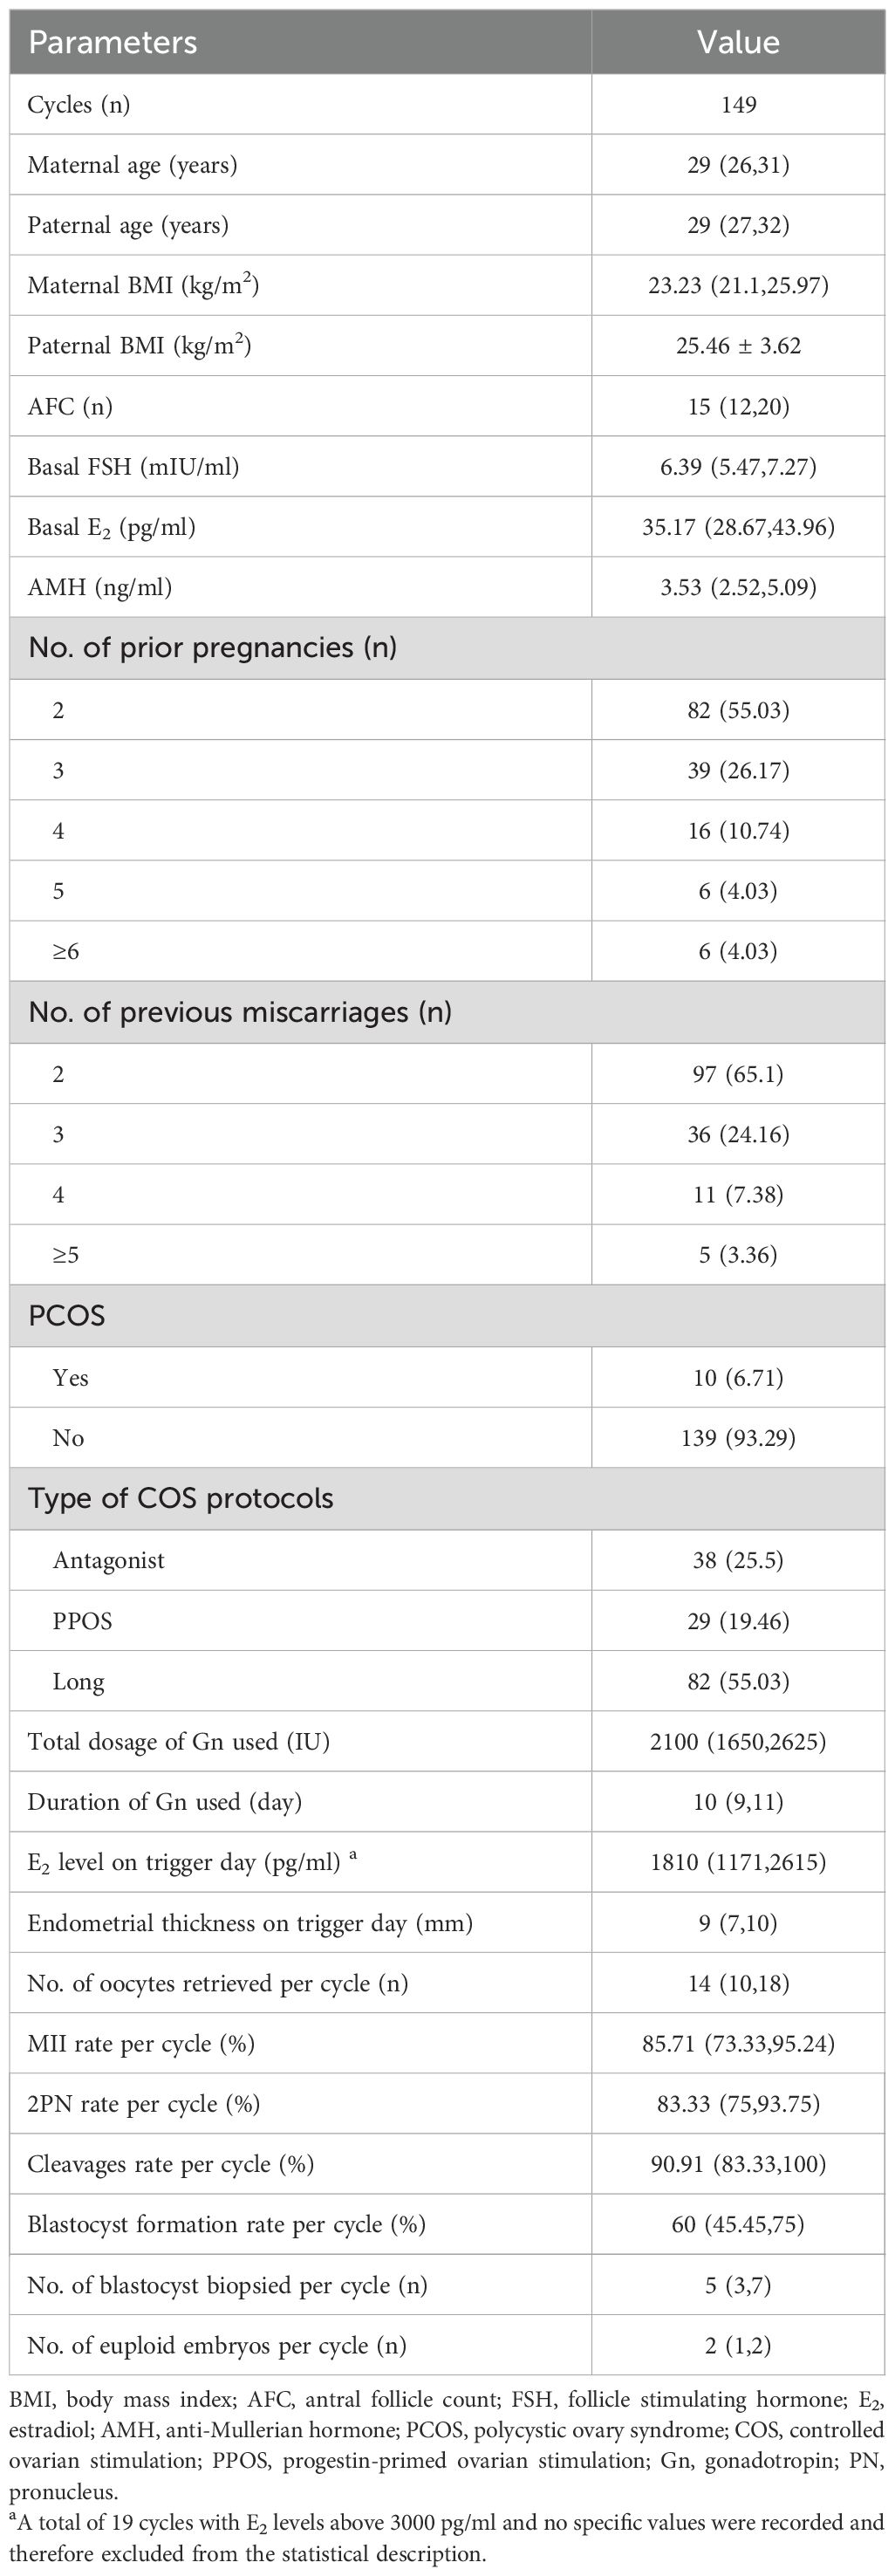Image resolution: width=895 pixels, height=2576 pixels.
Task: Click the Parameters column header
Action: pos(112,42)
